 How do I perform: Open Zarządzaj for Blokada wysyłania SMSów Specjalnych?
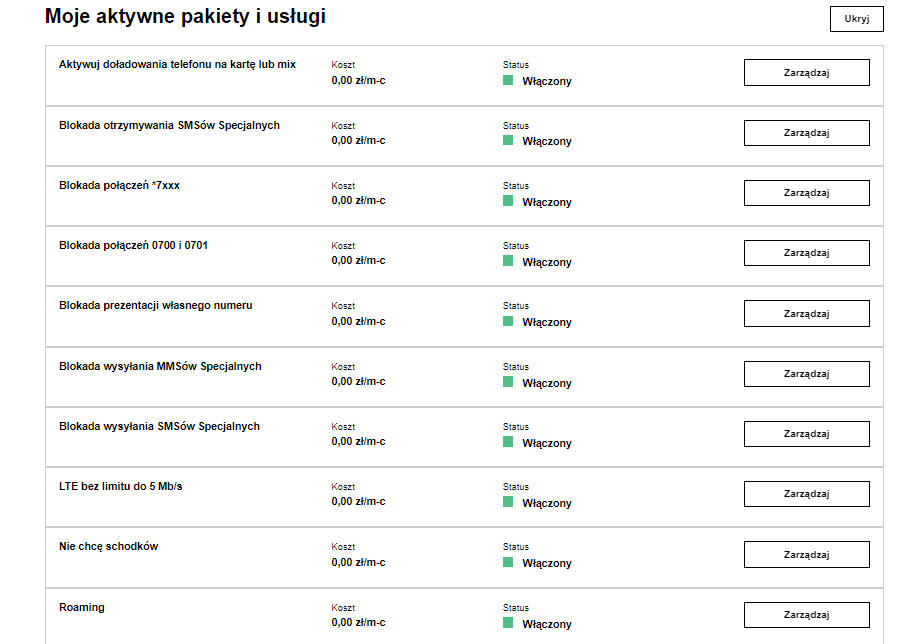(806, 434)
